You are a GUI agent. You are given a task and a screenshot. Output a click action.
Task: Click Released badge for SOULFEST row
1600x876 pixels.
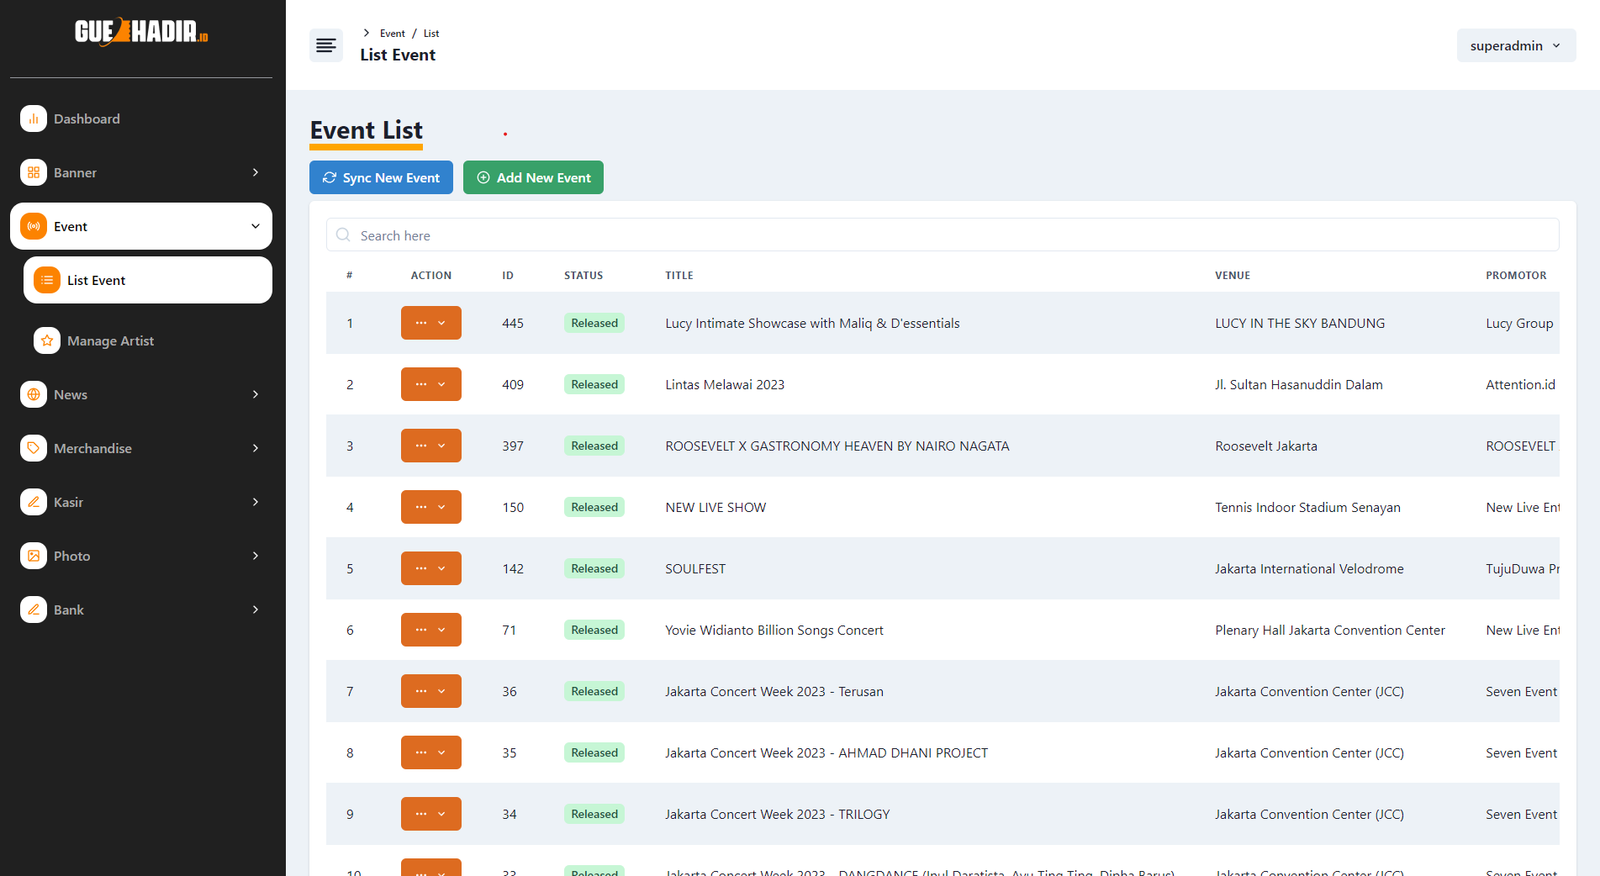[594, 568]
